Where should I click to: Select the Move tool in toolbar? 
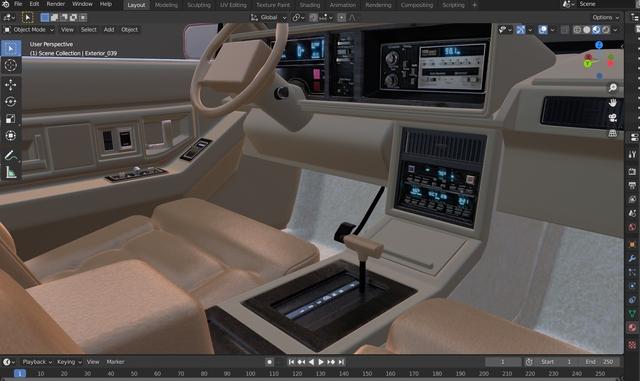point(11,85)
